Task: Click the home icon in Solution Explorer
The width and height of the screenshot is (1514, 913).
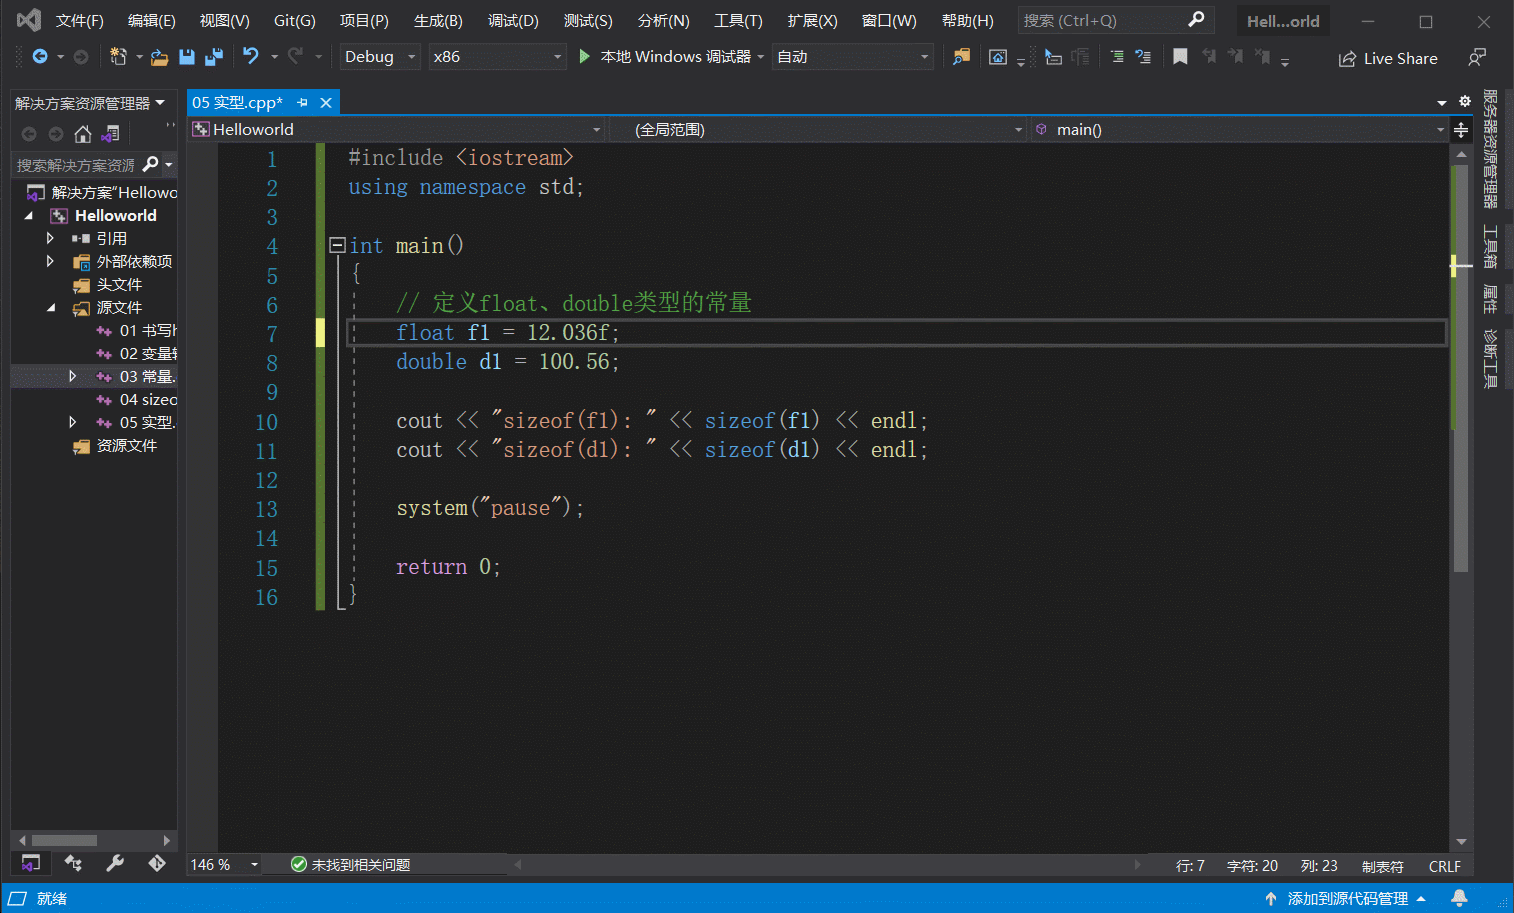Action: tap(83, 134)
